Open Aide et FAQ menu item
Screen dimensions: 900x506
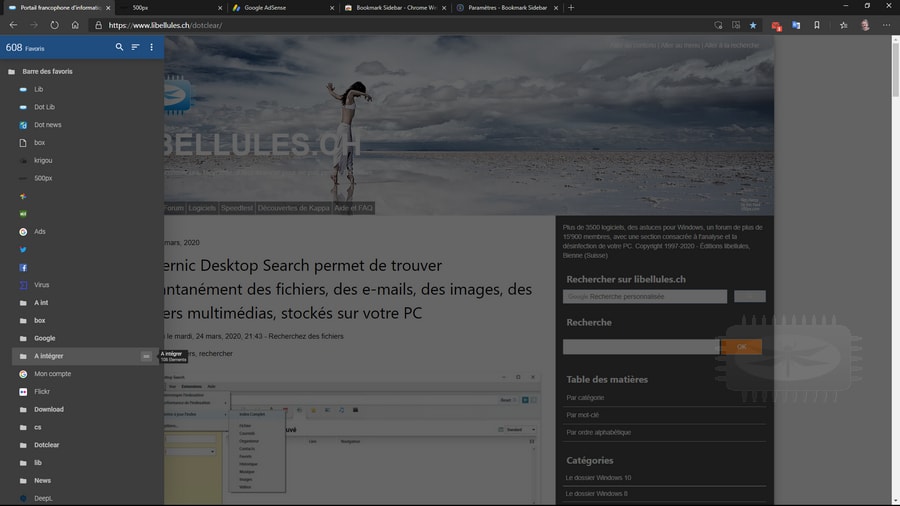click(x=354, y=208)
